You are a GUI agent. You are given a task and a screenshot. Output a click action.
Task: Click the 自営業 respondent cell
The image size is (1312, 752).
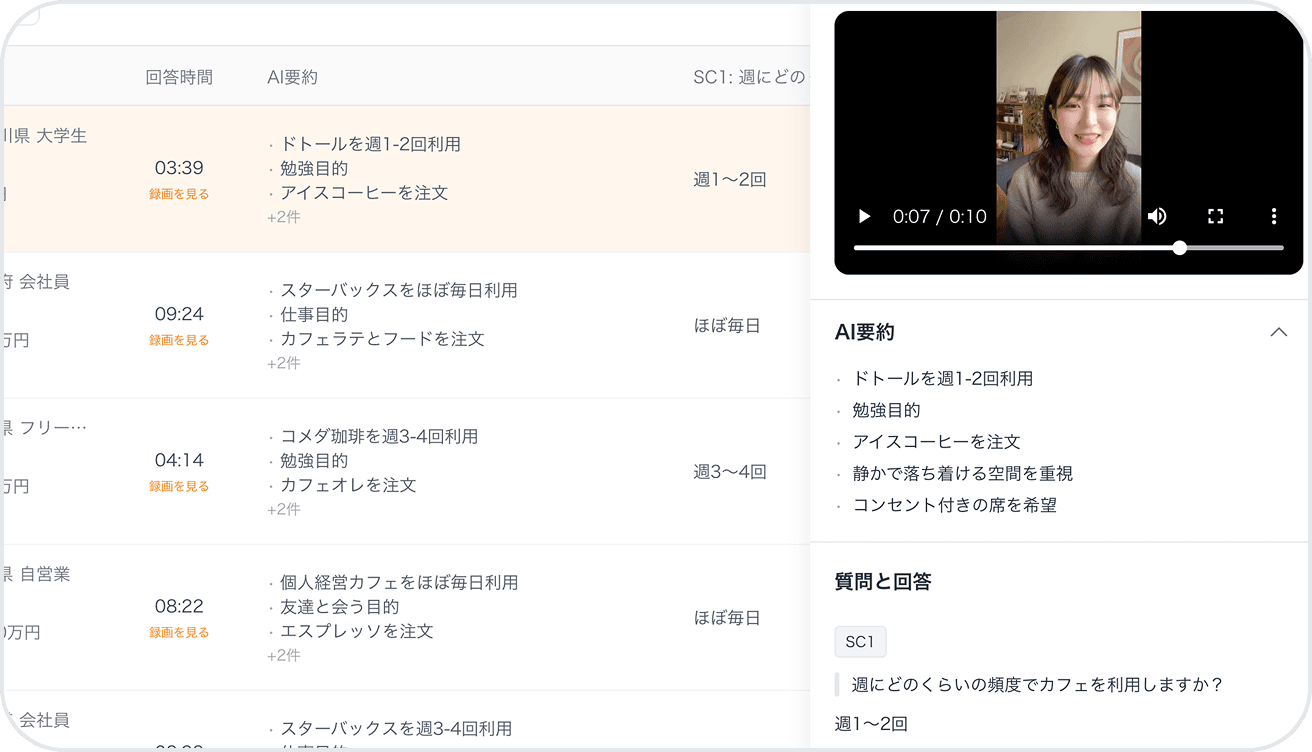(45, 574)
